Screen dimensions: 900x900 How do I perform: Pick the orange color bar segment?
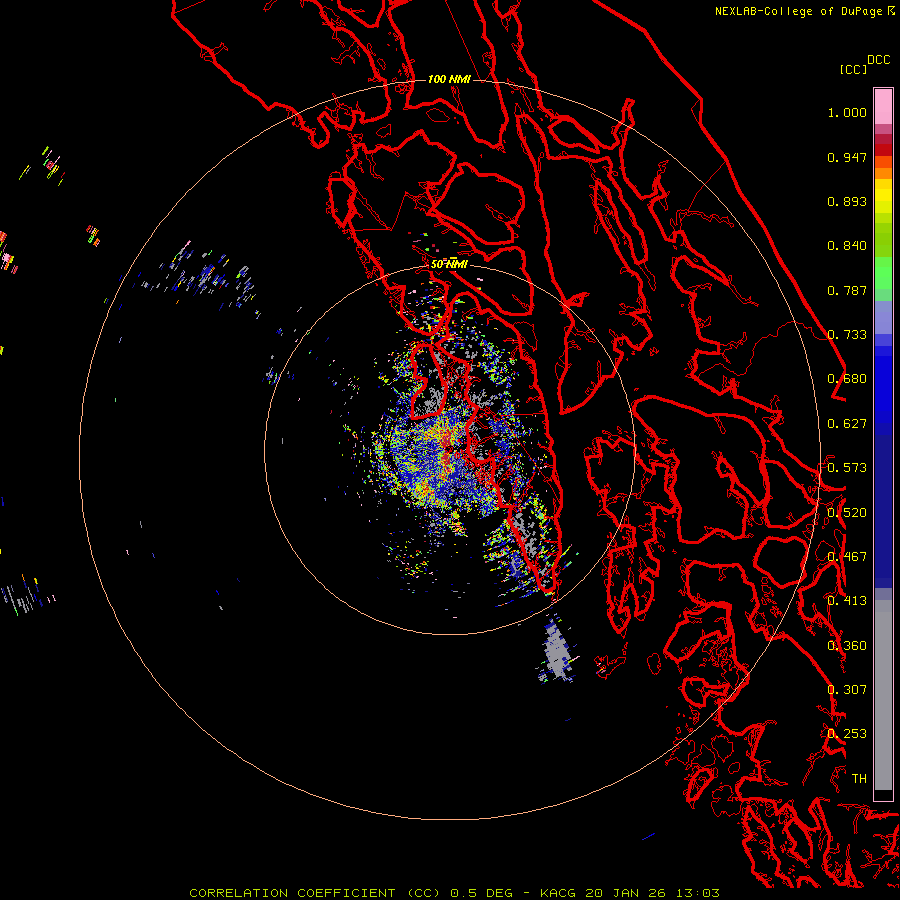pos(883,173)
